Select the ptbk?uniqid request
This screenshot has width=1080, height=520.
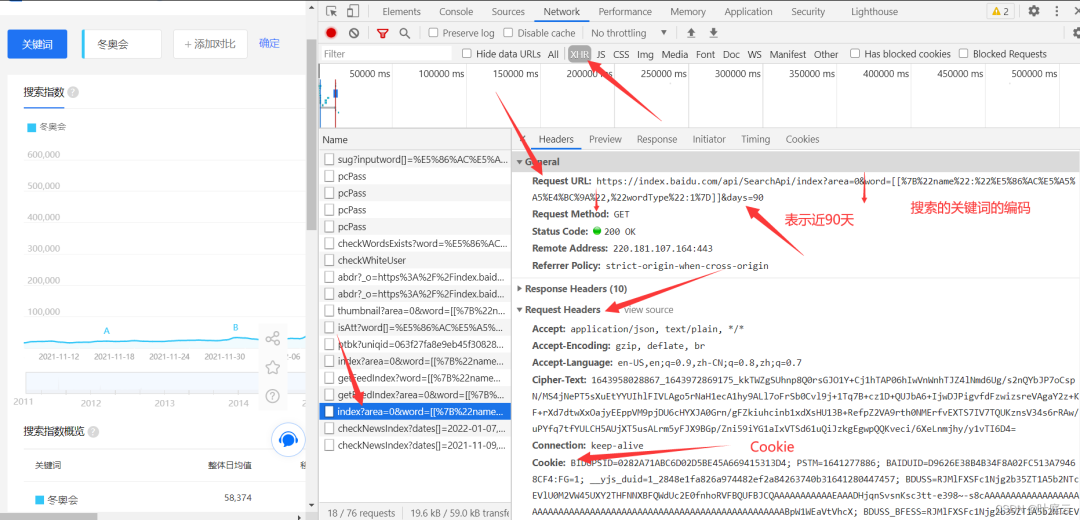coord(415,344)
